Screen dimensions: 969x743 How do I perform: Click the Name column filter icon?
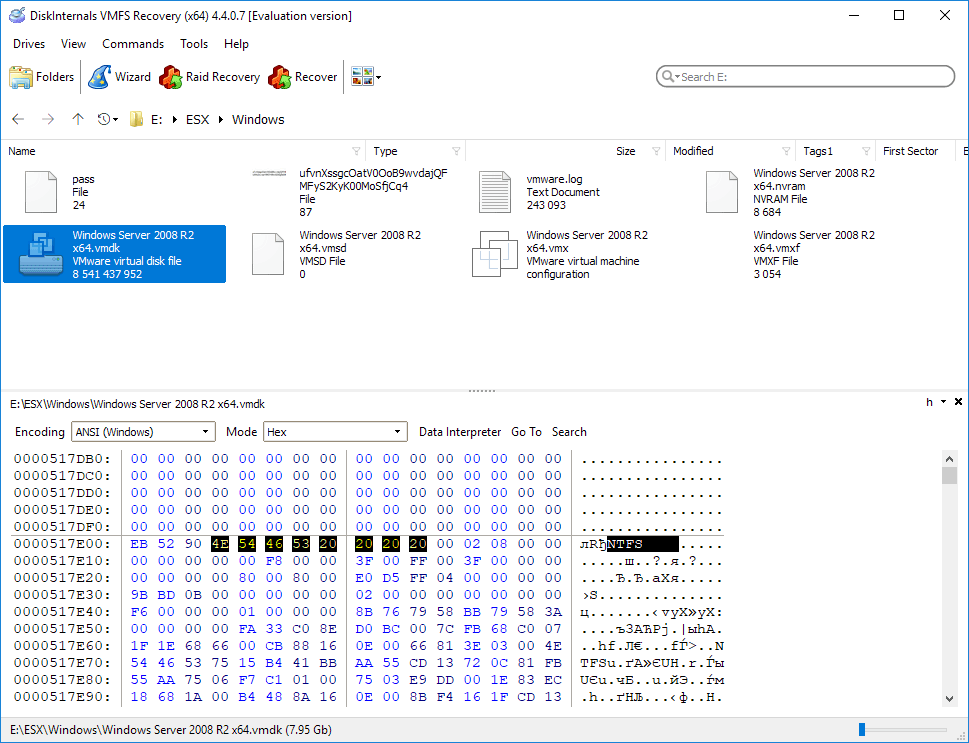[x=356, y=151]
